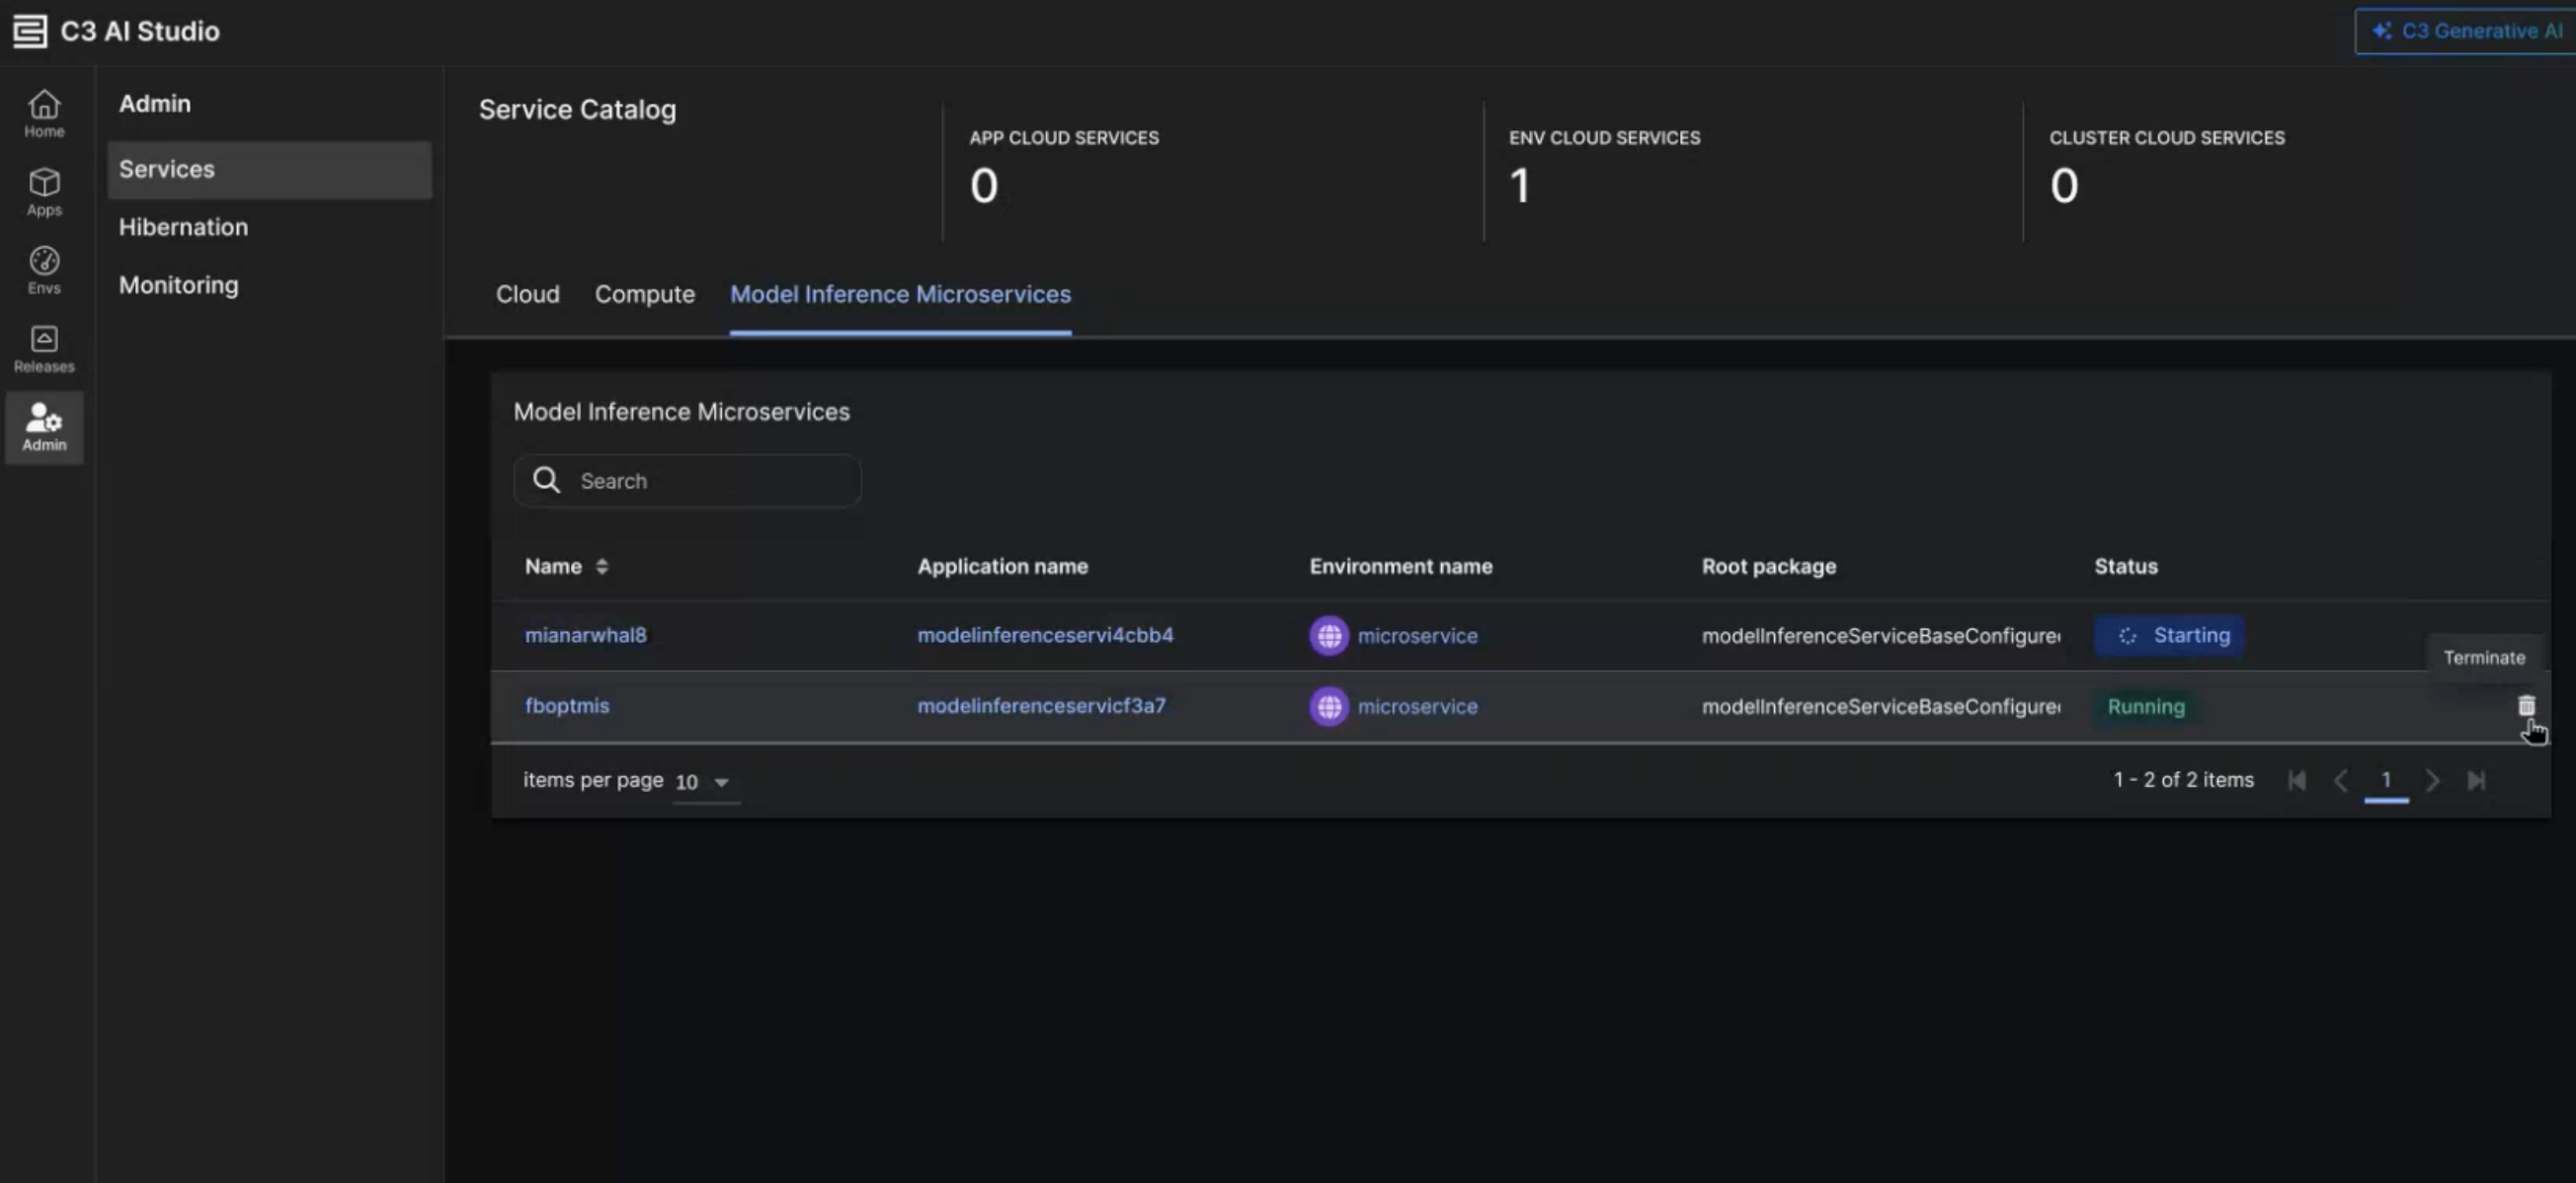
Task: Sort the table by Name column
Action: (x=601, y=566)
